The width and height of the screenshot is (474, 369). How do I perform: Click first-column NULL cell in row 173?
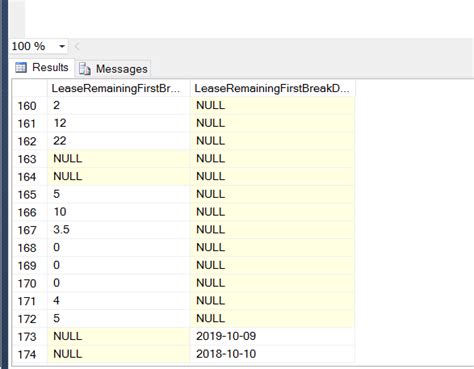tap(118, 337)
